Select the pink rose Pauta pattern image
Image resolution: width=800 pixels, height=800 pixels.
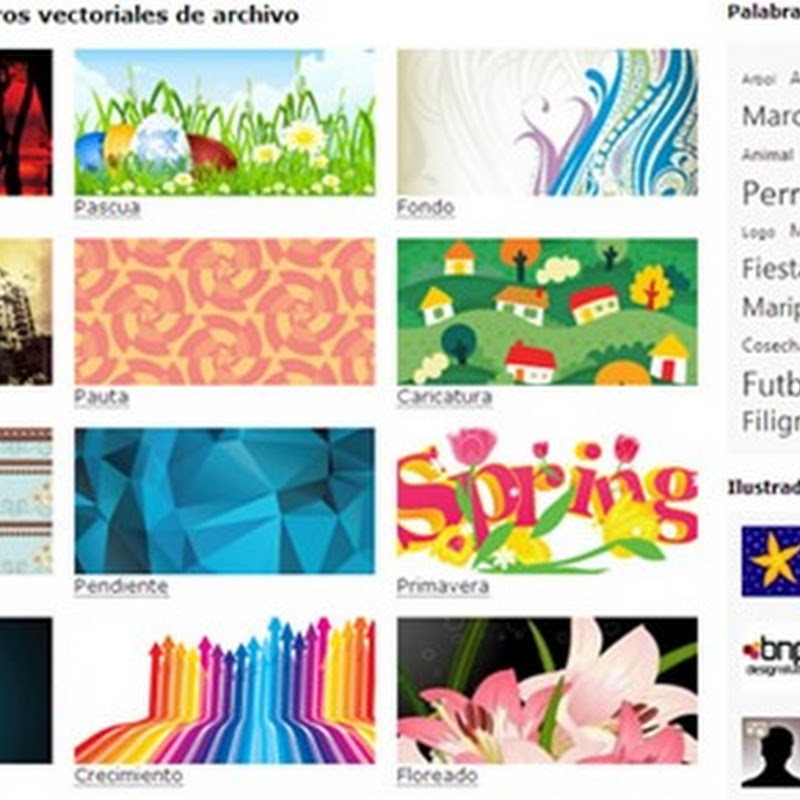click(224, 311)
